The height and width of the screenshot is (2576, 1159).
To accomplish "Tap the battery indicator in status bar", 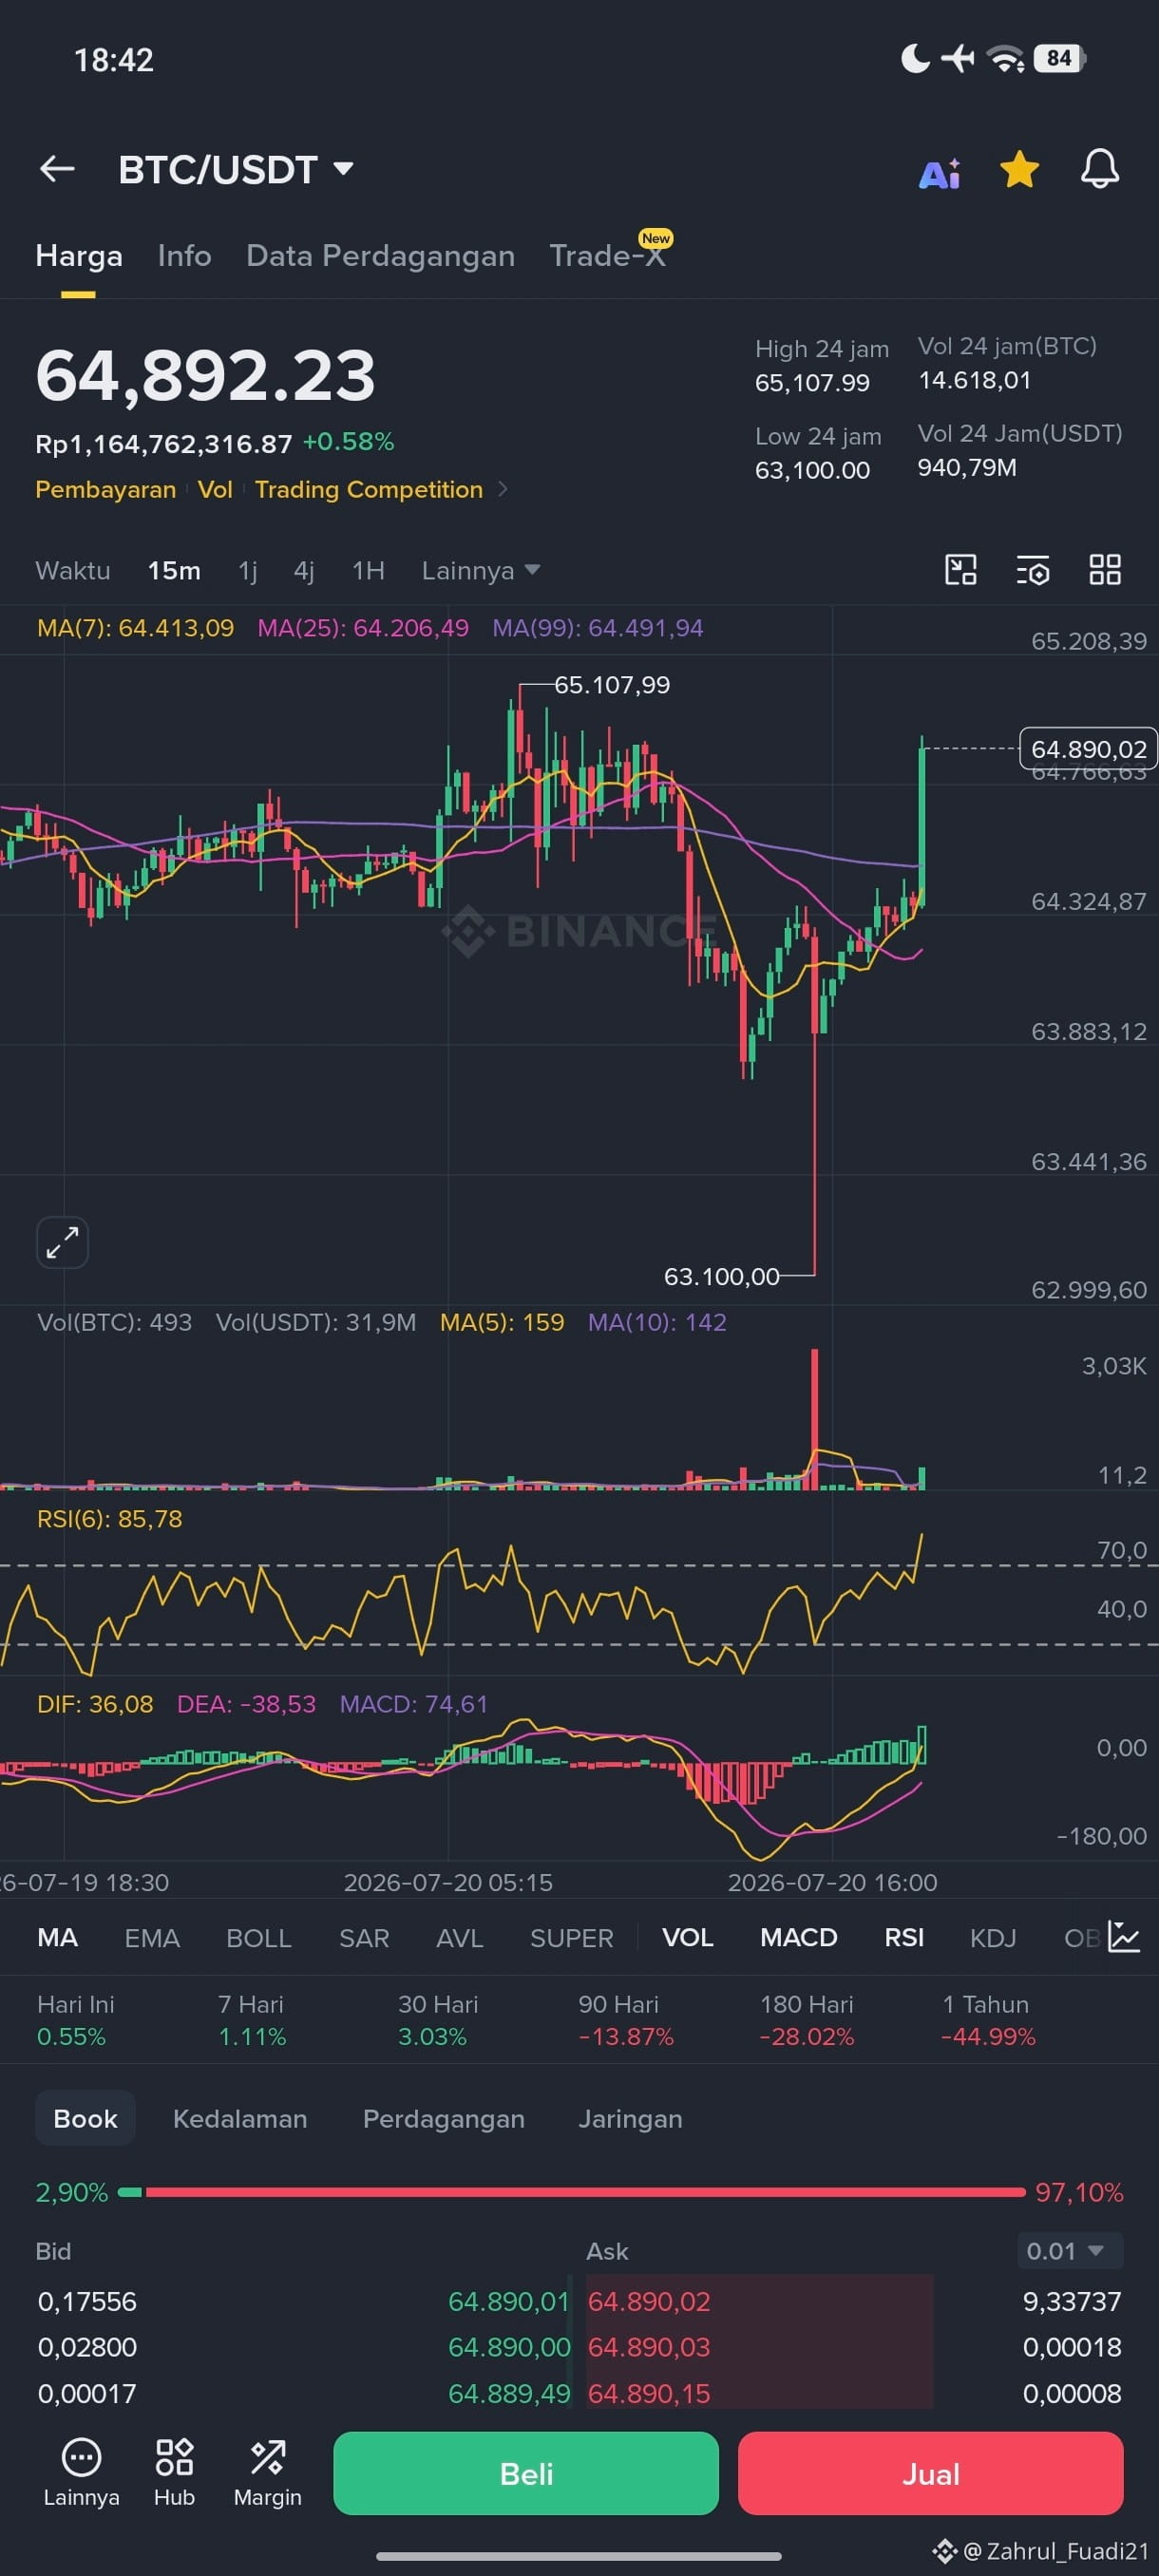I will [x=1060, y=58].
